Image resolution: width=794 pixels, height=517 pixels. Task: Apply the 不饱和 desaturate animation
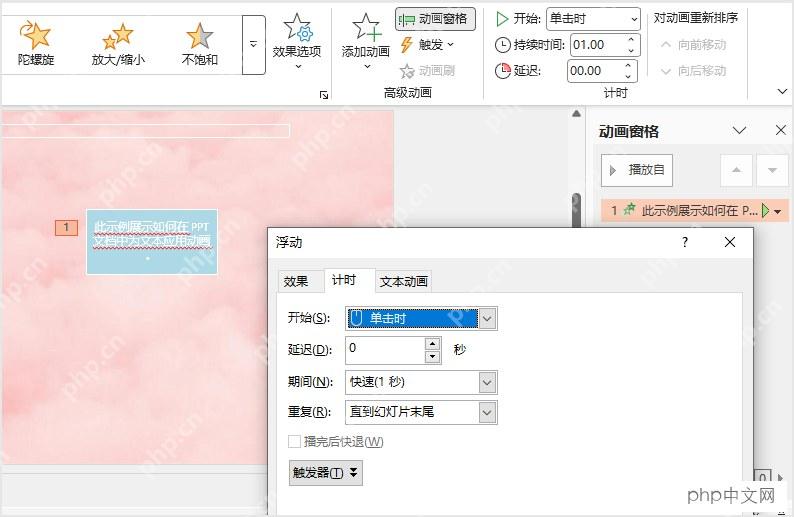click(x=200, y=44)
